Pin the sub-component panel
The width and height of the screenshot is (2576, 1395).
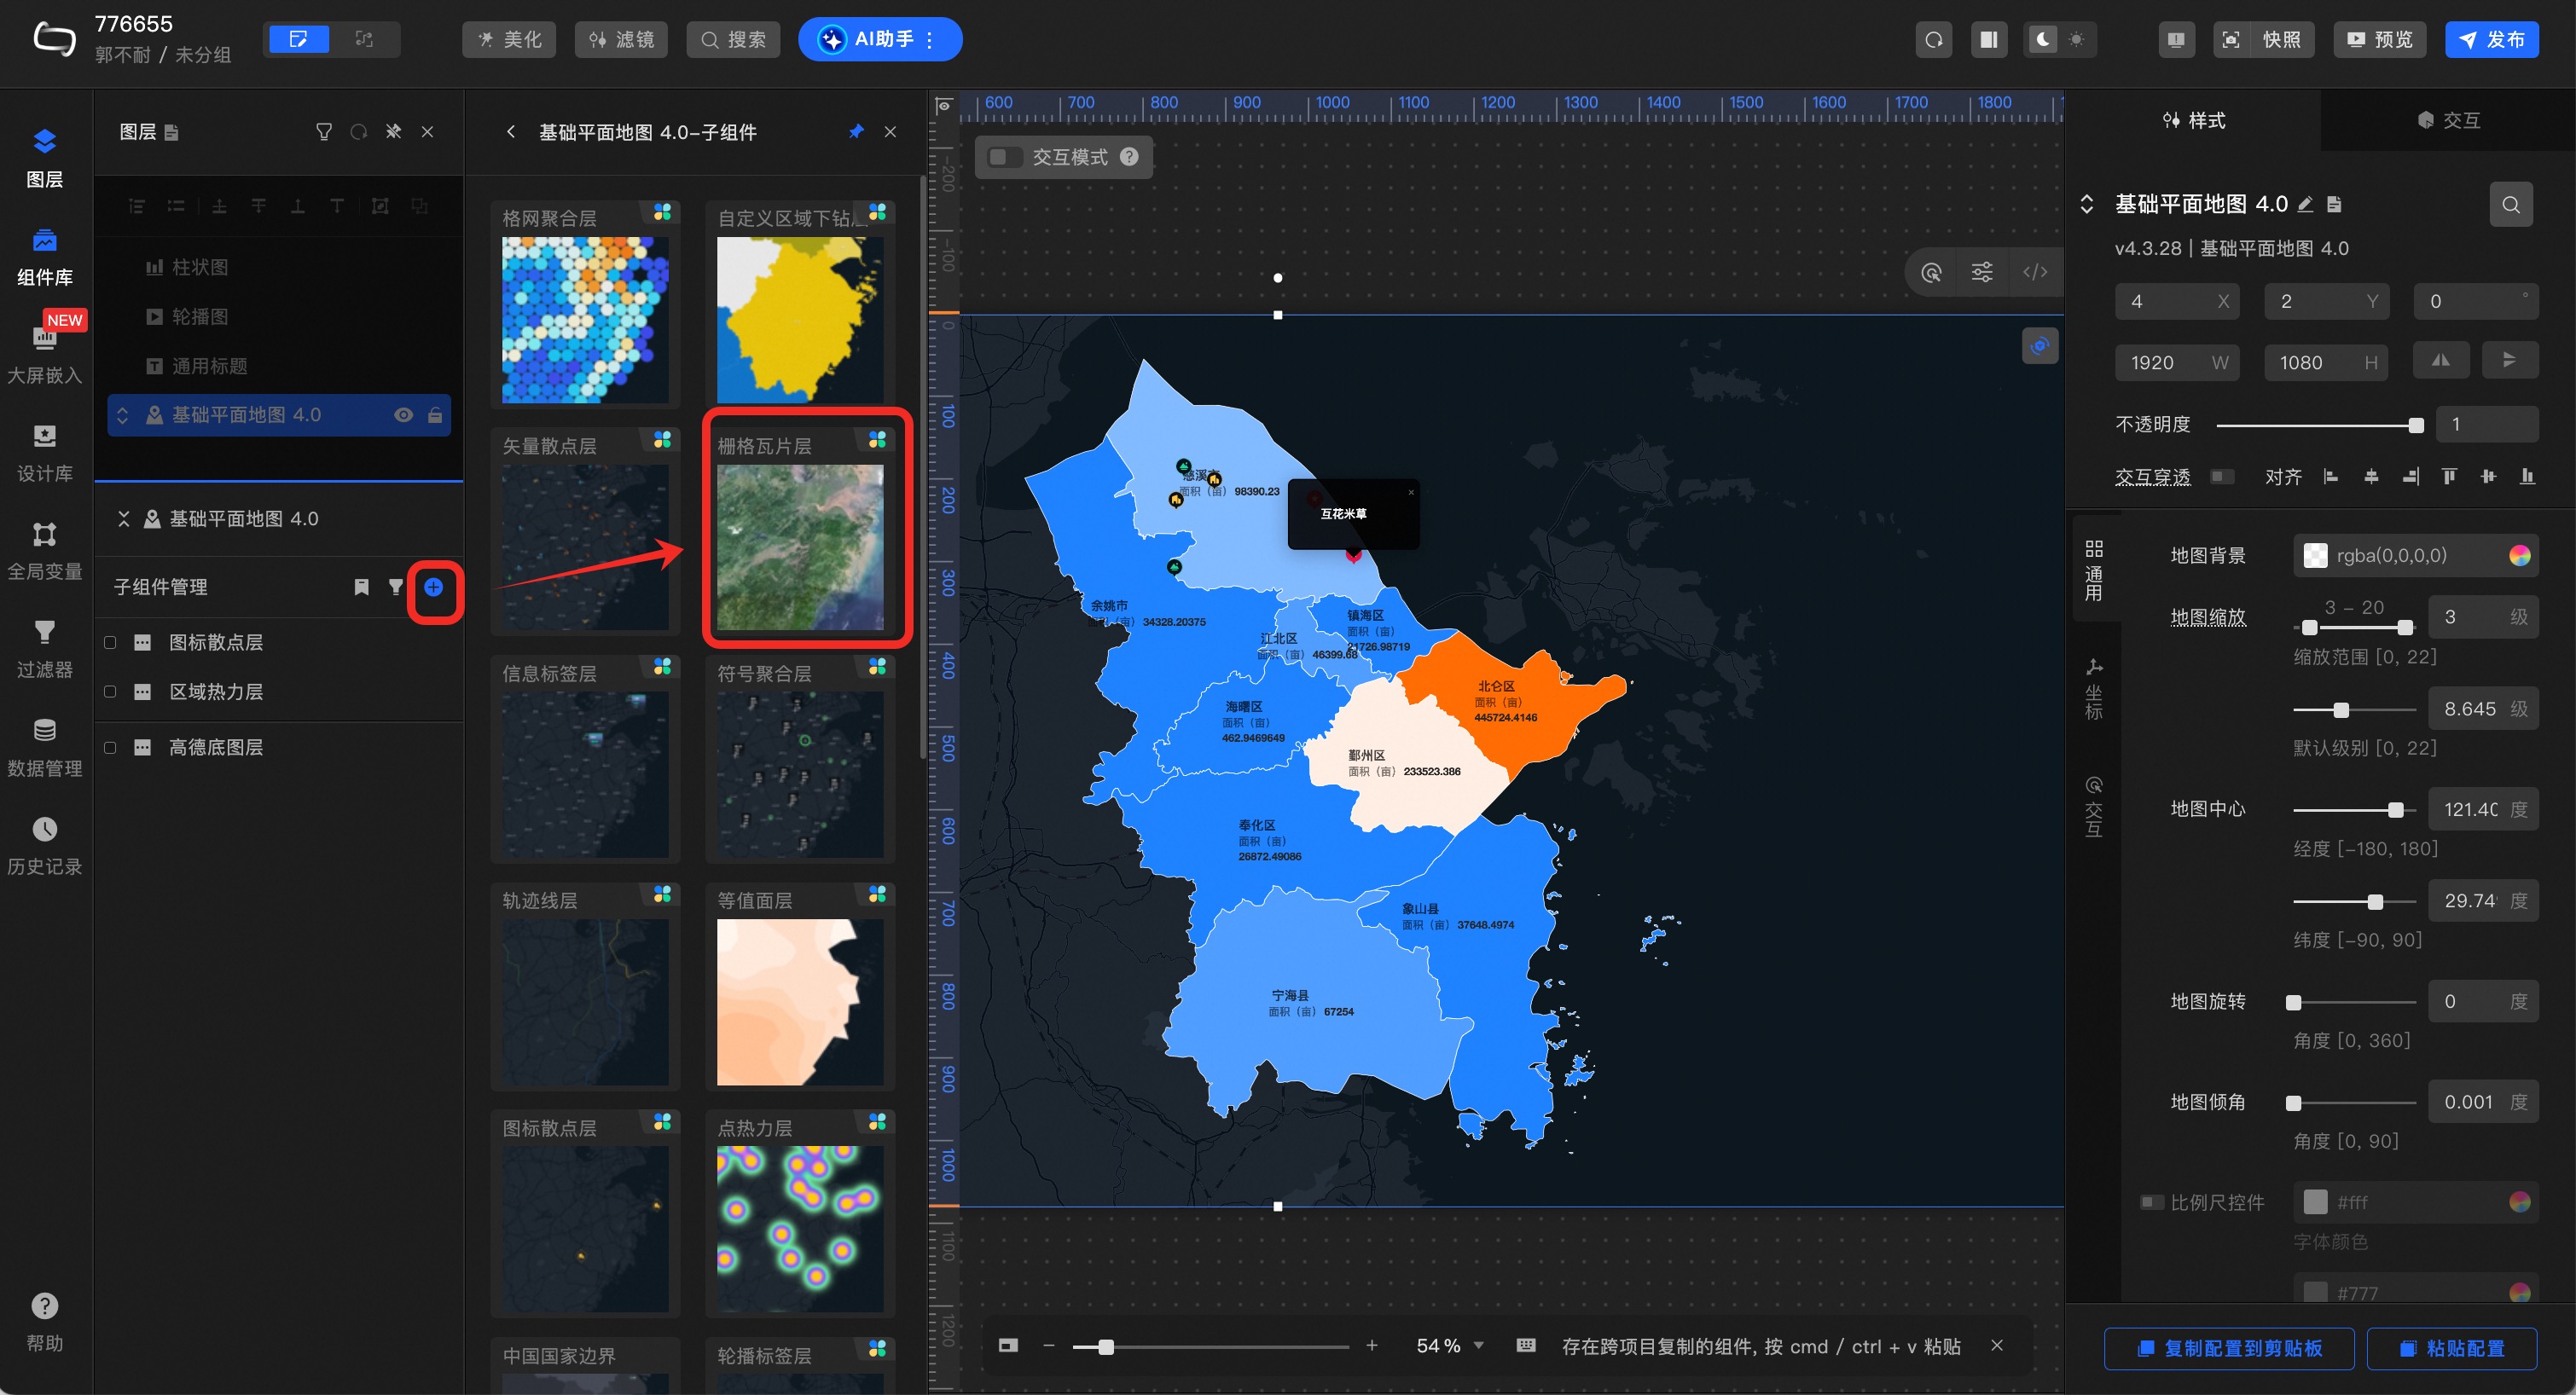[856, 132]
